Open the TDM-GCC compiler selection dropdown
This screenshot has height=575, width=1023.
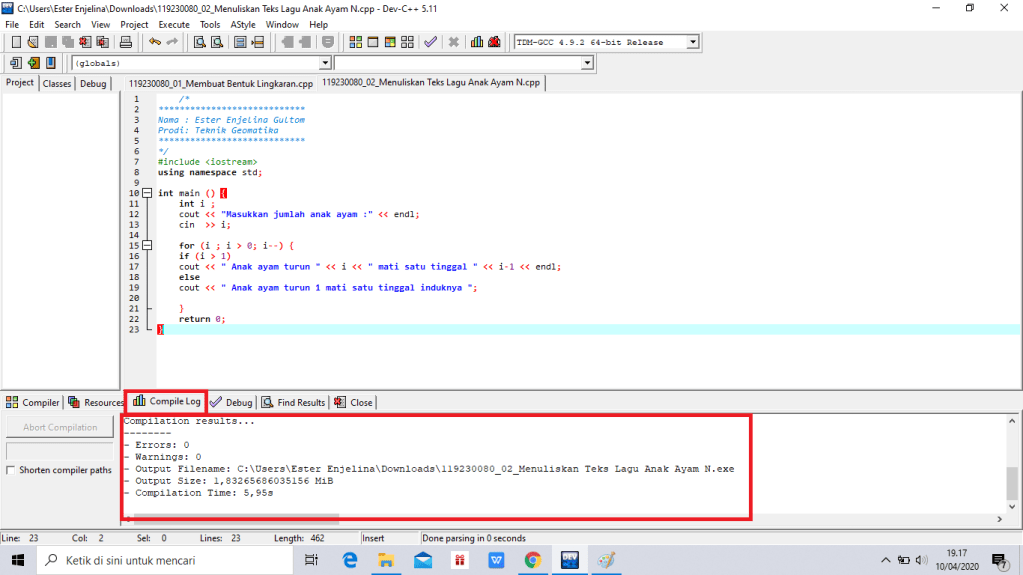pos(692,42)
